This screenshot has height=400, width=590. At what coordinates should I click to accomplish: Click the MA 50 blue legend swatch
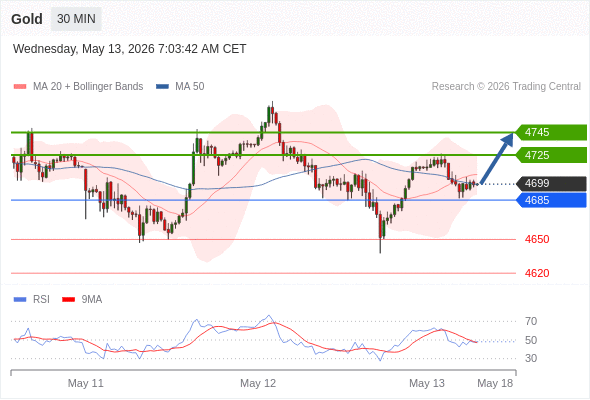pos(162,87)
